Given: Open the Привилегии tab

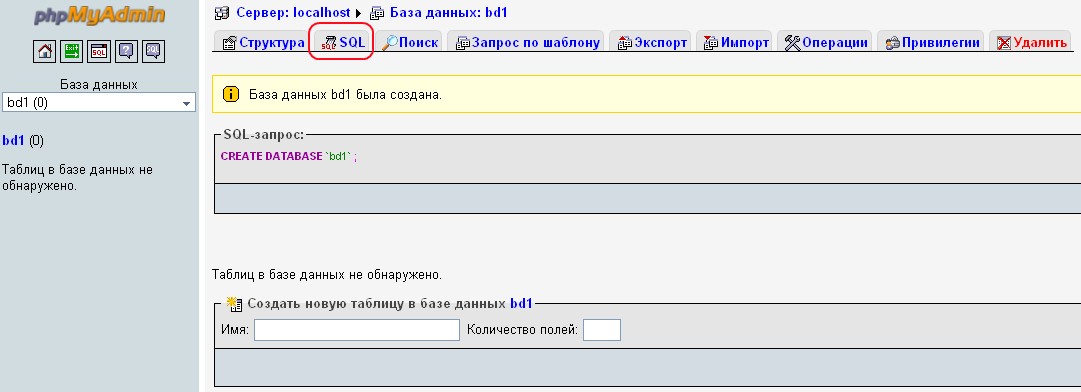Looking at the screenshot, I should (x=932, y=42).
